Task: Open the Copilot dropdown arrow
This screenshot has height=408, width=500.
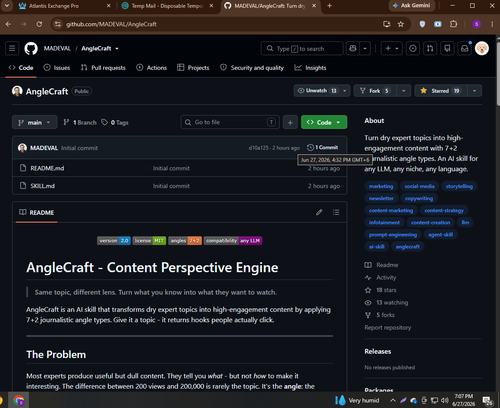Action: pyautogui.click(x=365, y=49)
